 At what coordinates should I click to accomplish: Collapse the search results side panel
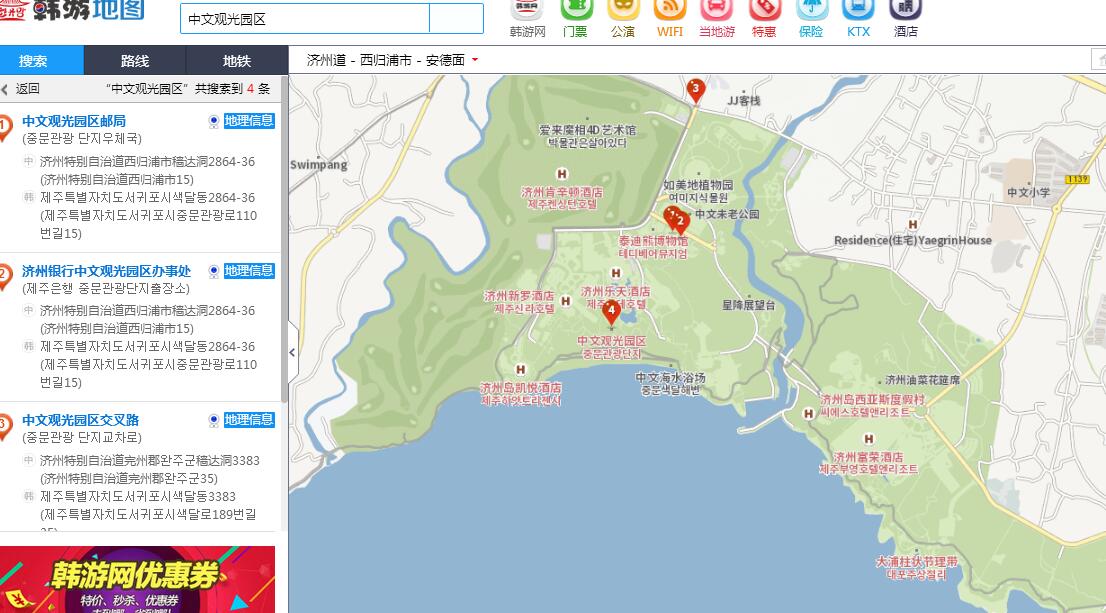point(292,352)
